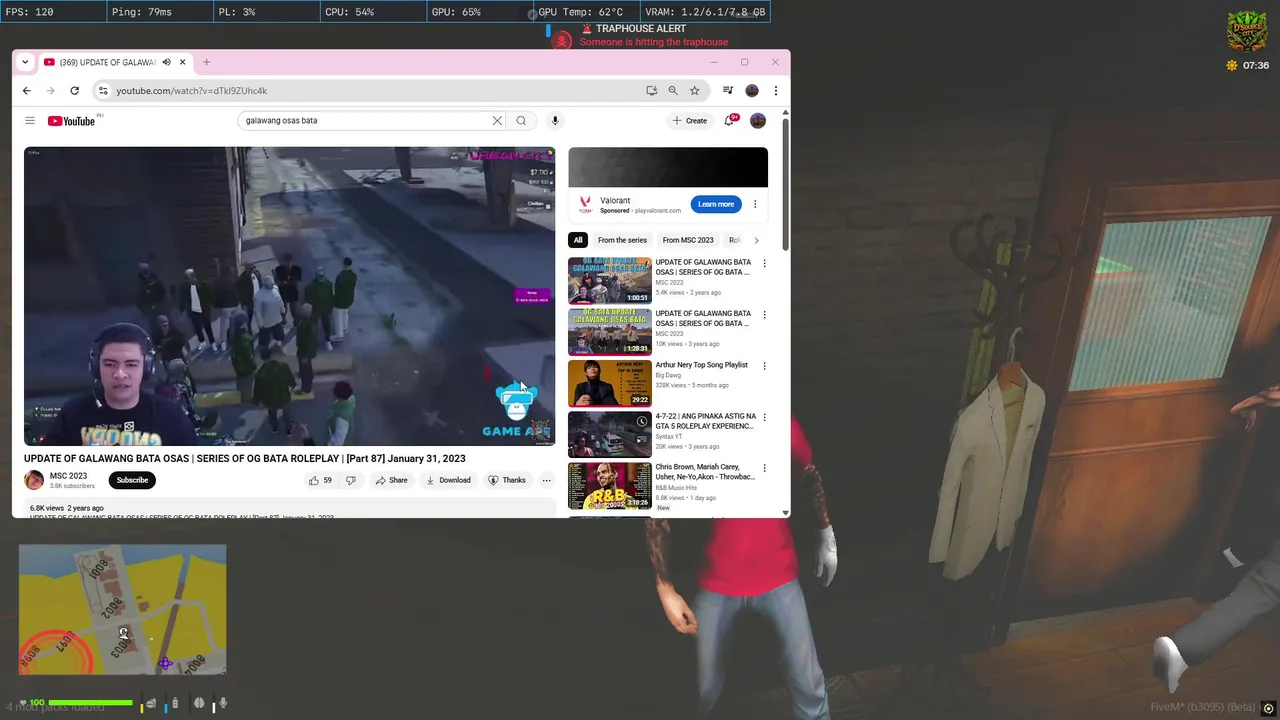The height and width of the screenshot is (720, 1280).
Task: Click the Download button
Action: (x=448, y=480)
